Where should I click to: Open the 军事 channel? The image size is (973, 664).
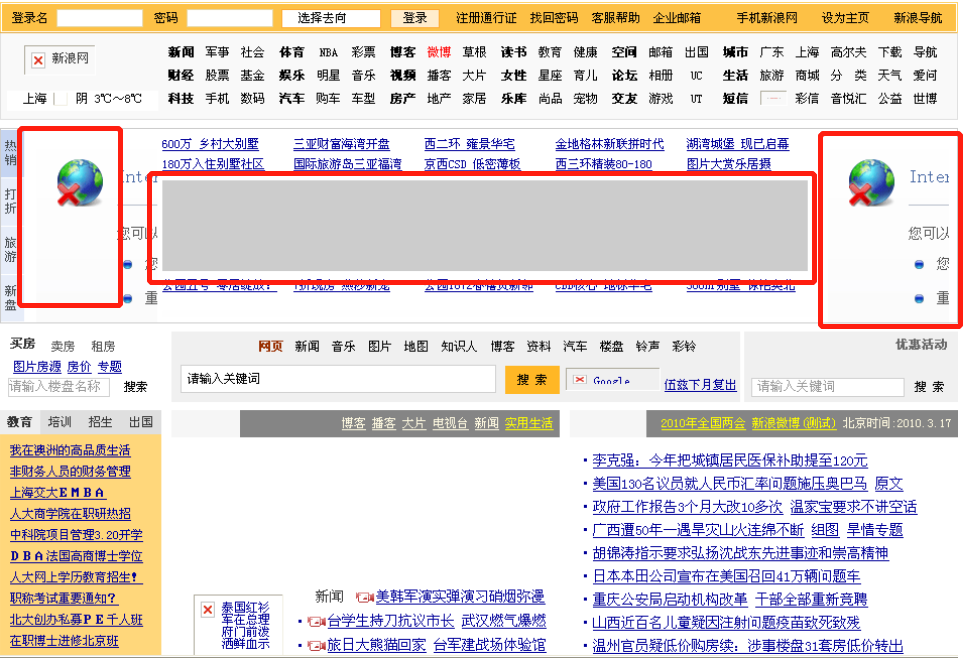[x=217, y=52]
